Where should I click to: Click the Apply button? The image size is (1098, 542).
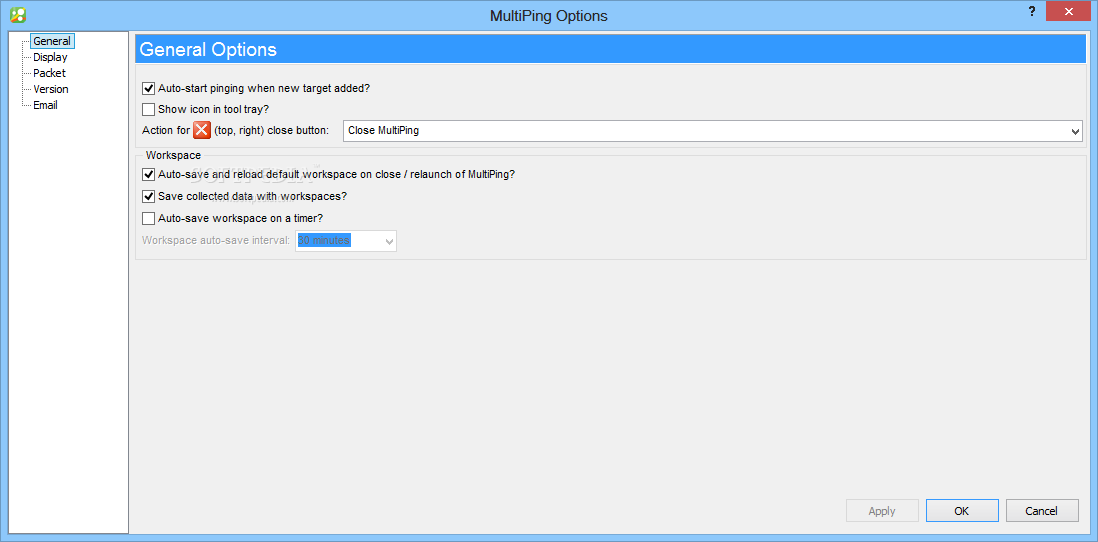coord(882,511)
